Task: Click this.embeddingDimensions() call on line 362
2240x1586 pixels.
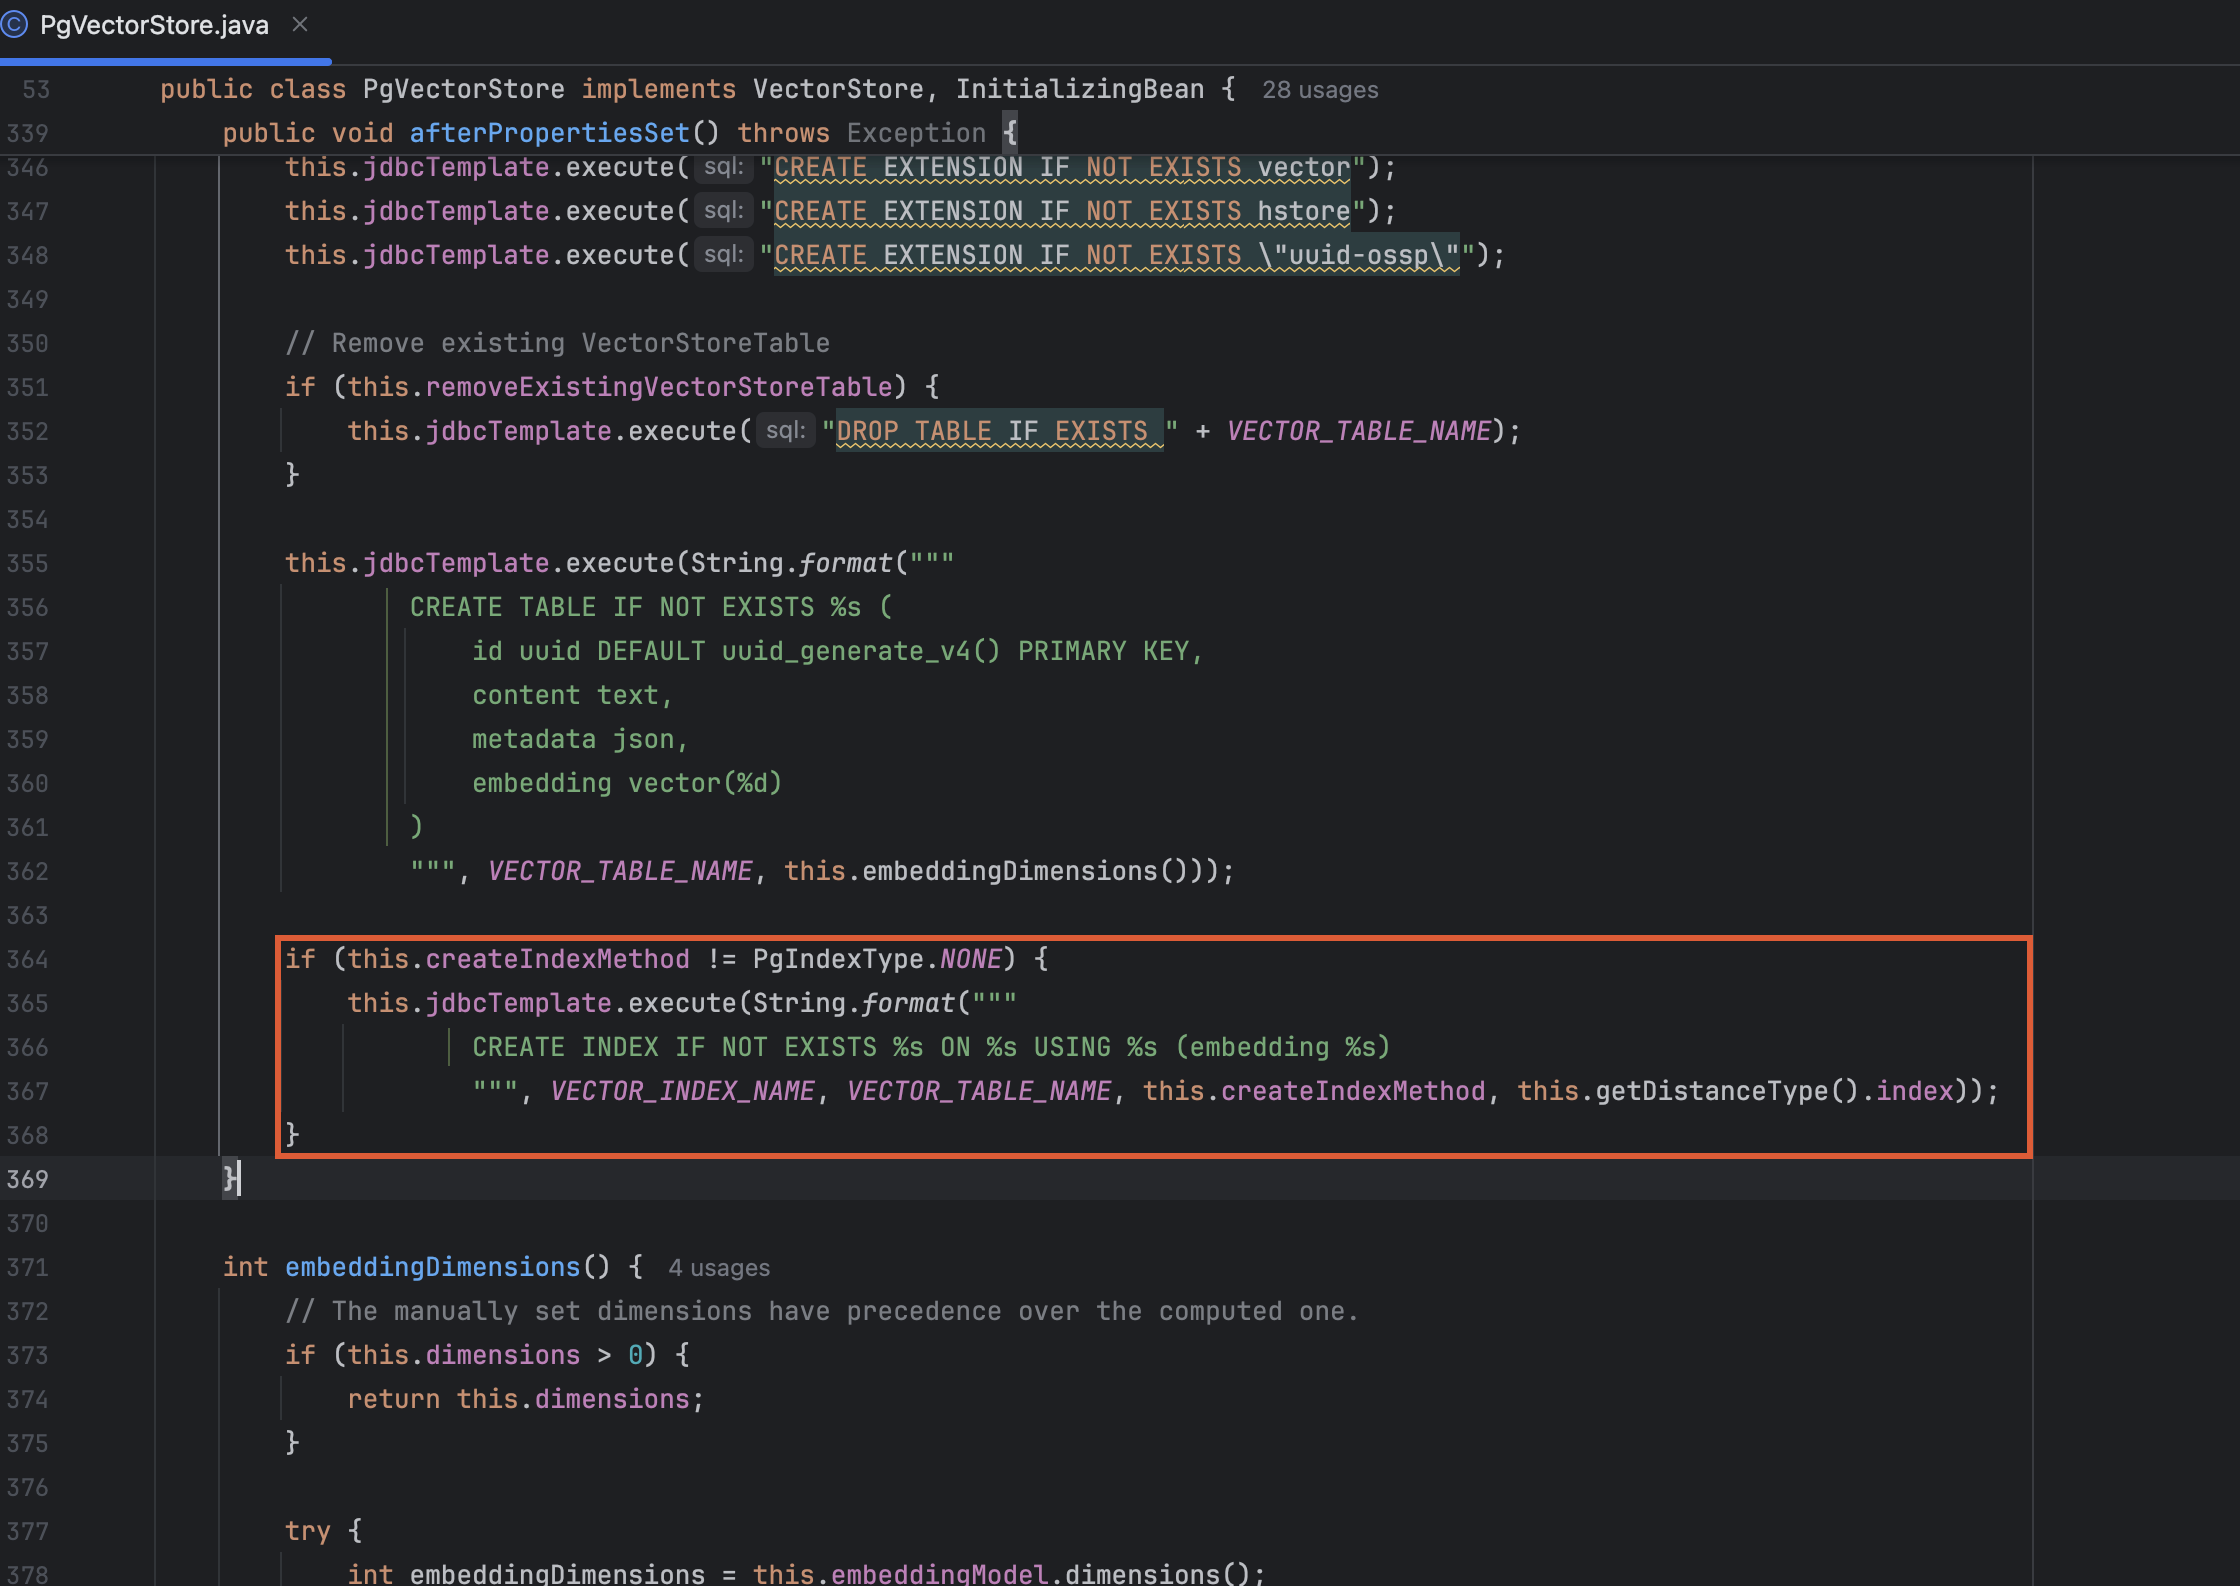Action: click(993, 871)
